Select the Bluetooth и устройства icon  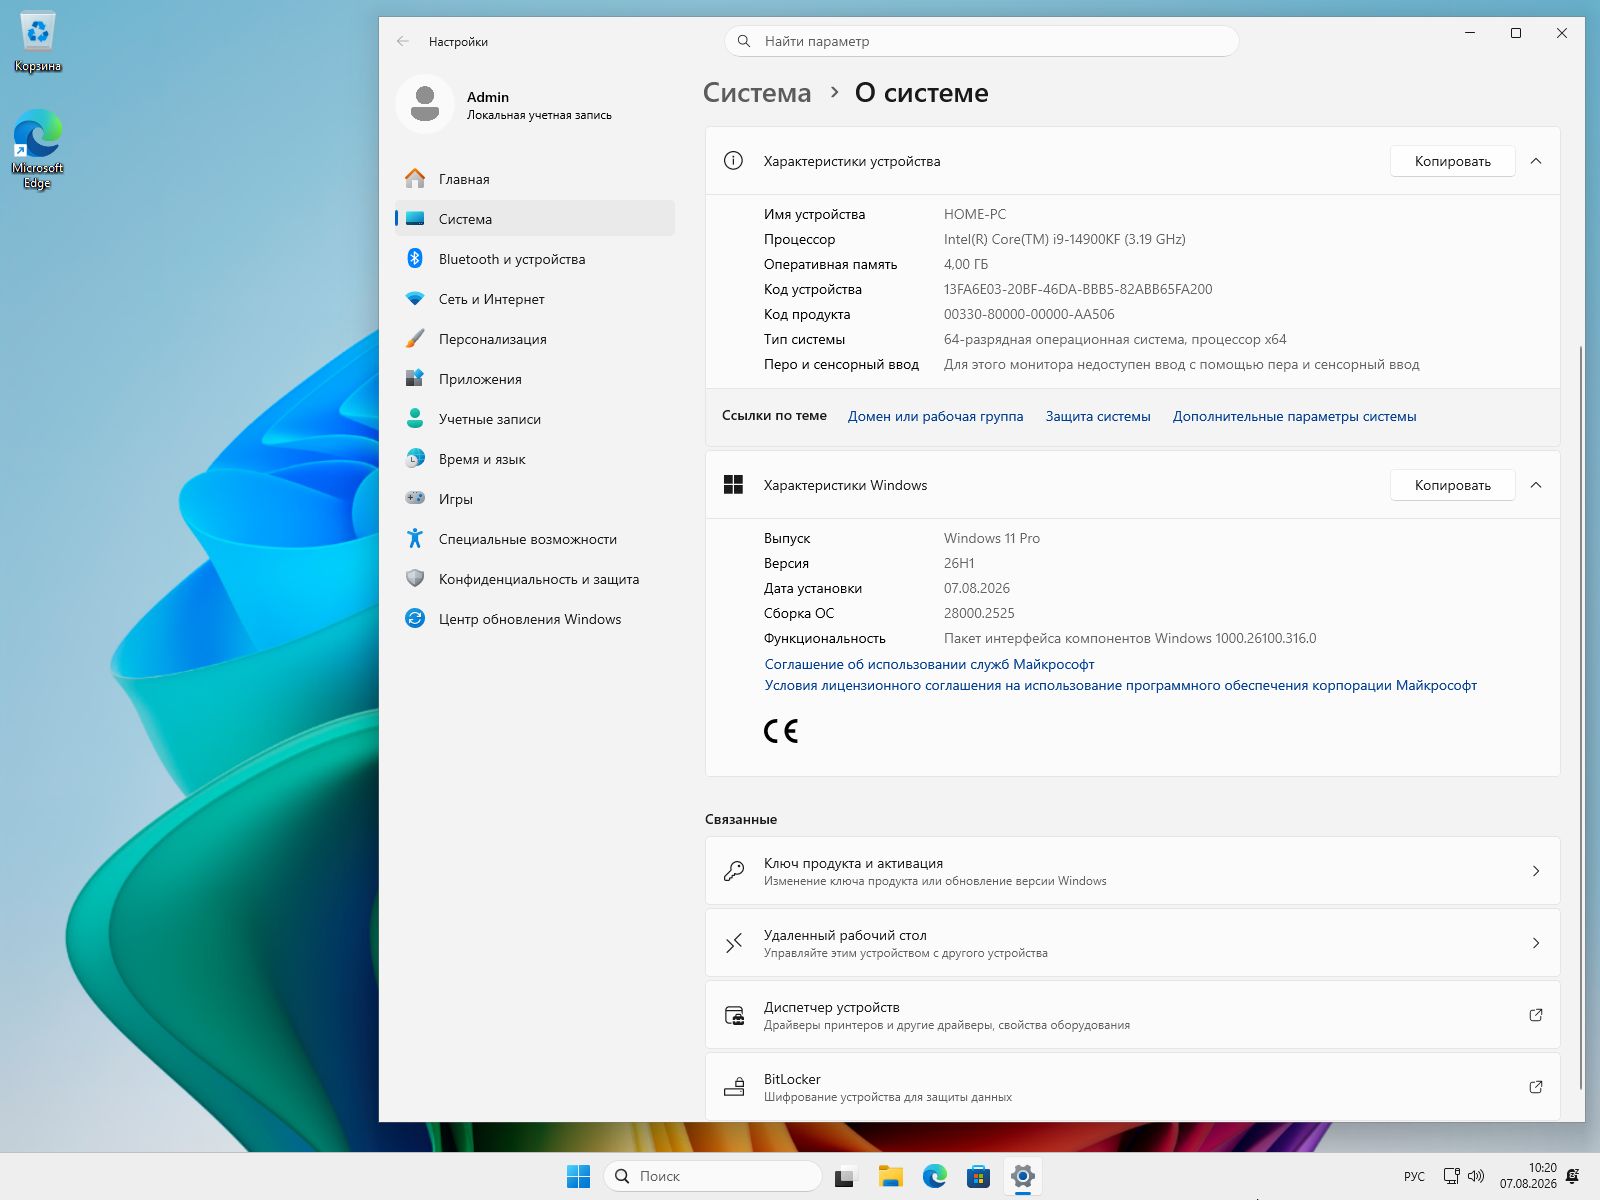(x=415, y=259)
